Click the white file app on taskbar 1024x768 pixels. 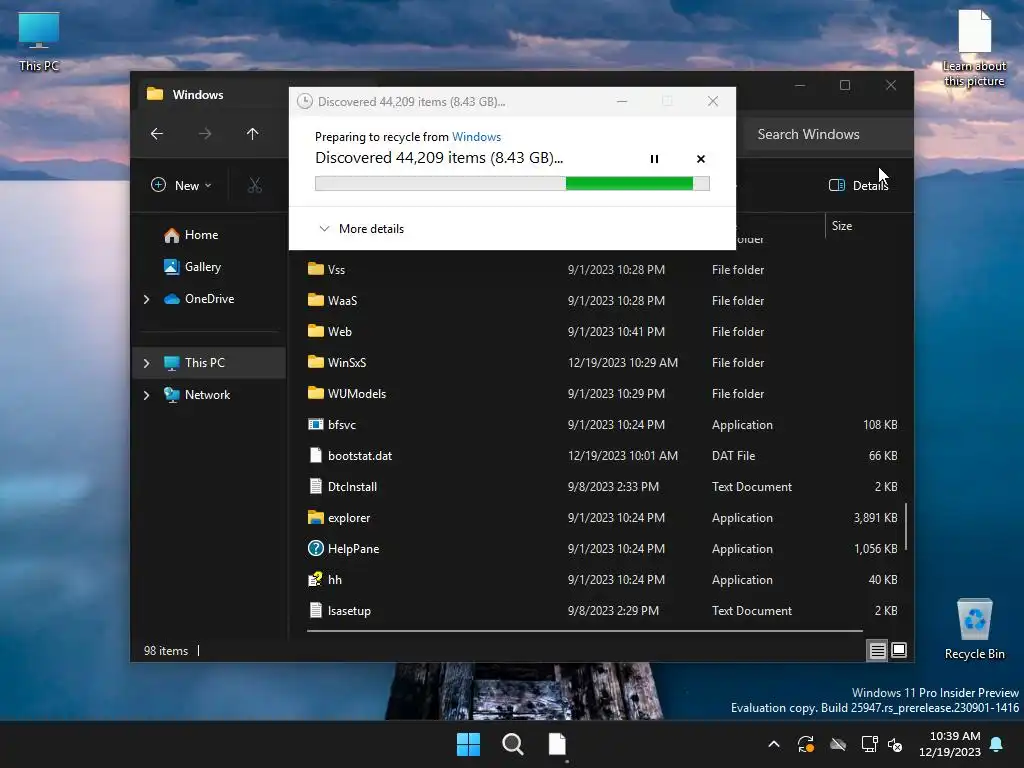[x=557, y=744]
